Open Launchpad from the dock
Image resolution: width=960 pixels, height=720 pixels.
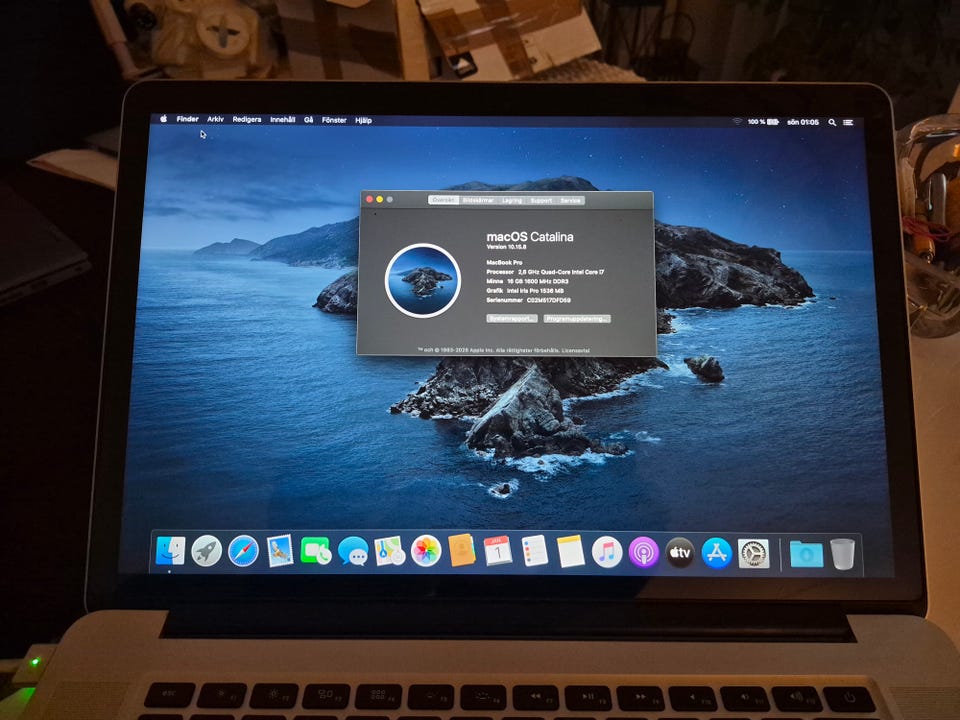207,550
